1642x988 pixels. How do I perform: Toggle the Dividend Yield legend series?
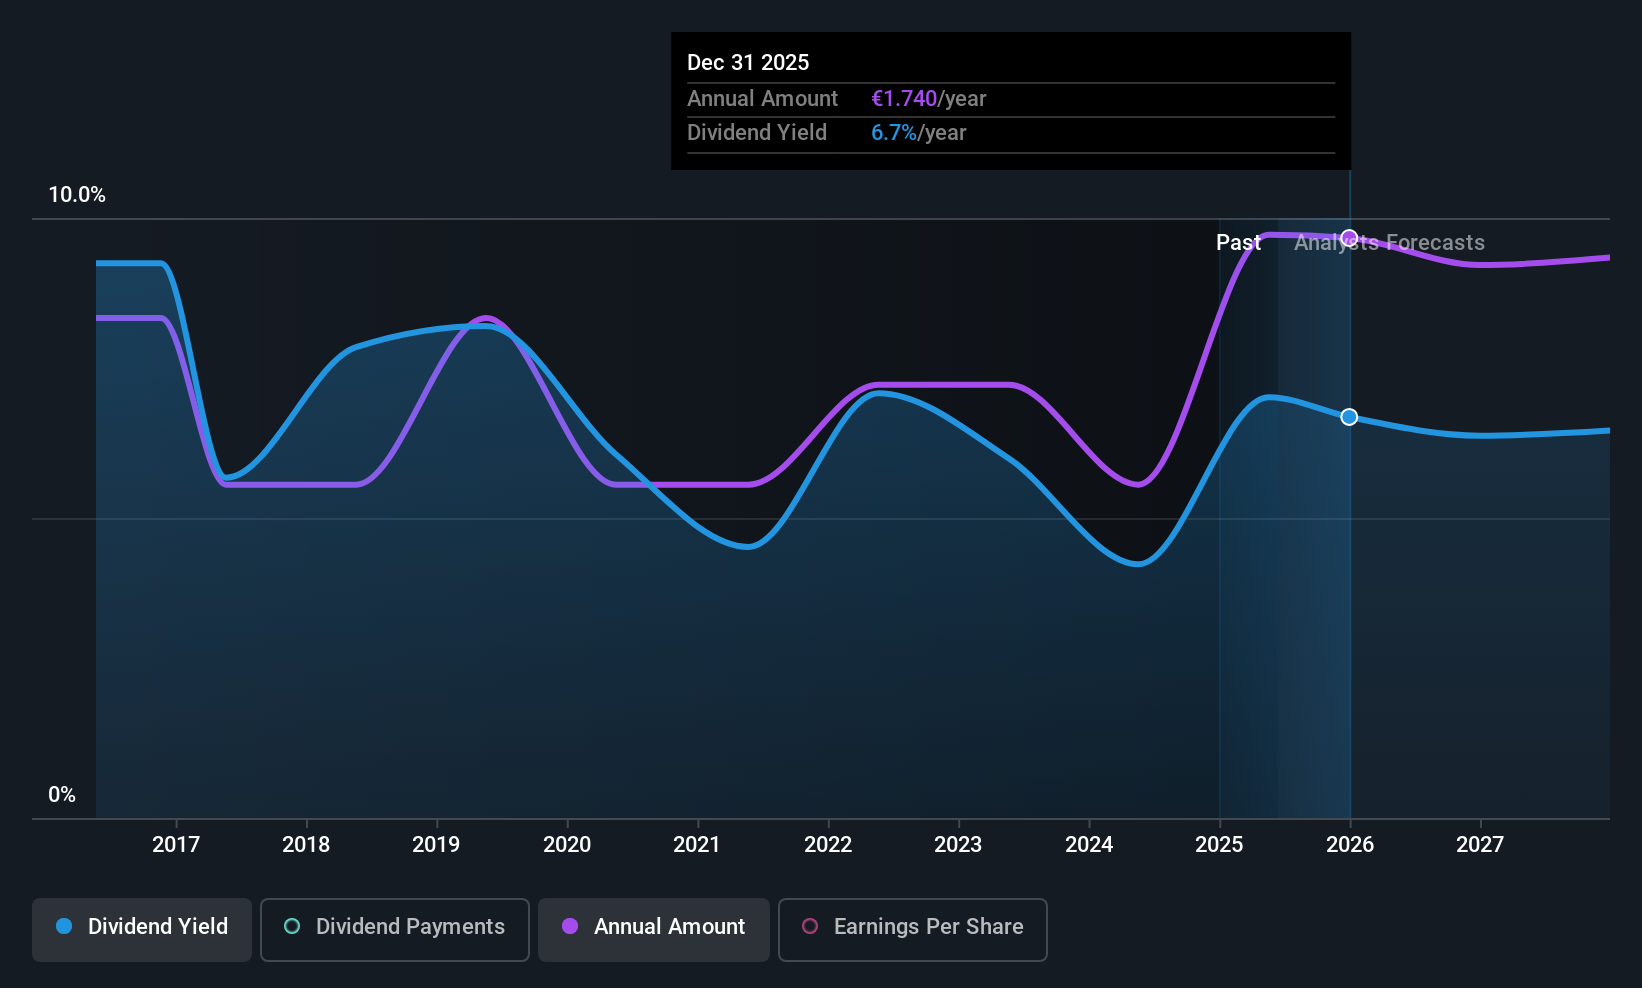(x=142, y=930)
